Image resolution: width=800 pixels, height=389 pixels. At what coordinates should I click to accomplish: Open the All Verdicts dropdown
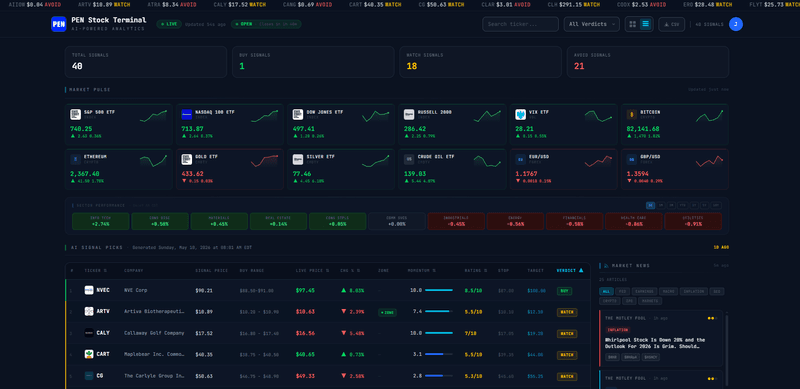click(x=592, y=24)
